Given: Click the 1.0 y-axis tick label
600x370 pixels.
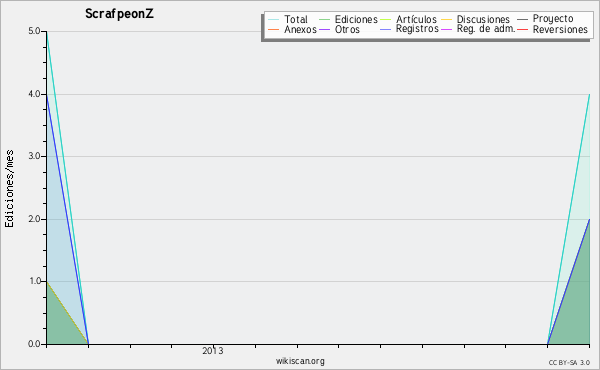Looking at the screenshot, I should (x=34, y=282).
